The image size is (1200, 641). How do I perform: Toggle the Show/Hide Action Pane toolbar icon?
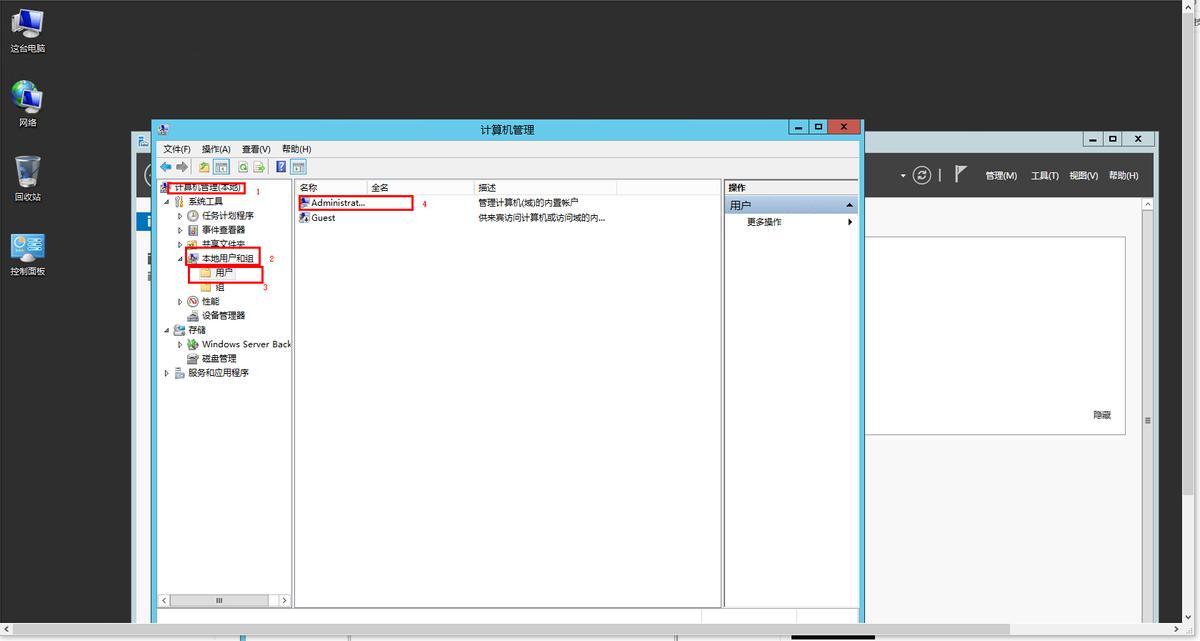(x=298, y=167)
